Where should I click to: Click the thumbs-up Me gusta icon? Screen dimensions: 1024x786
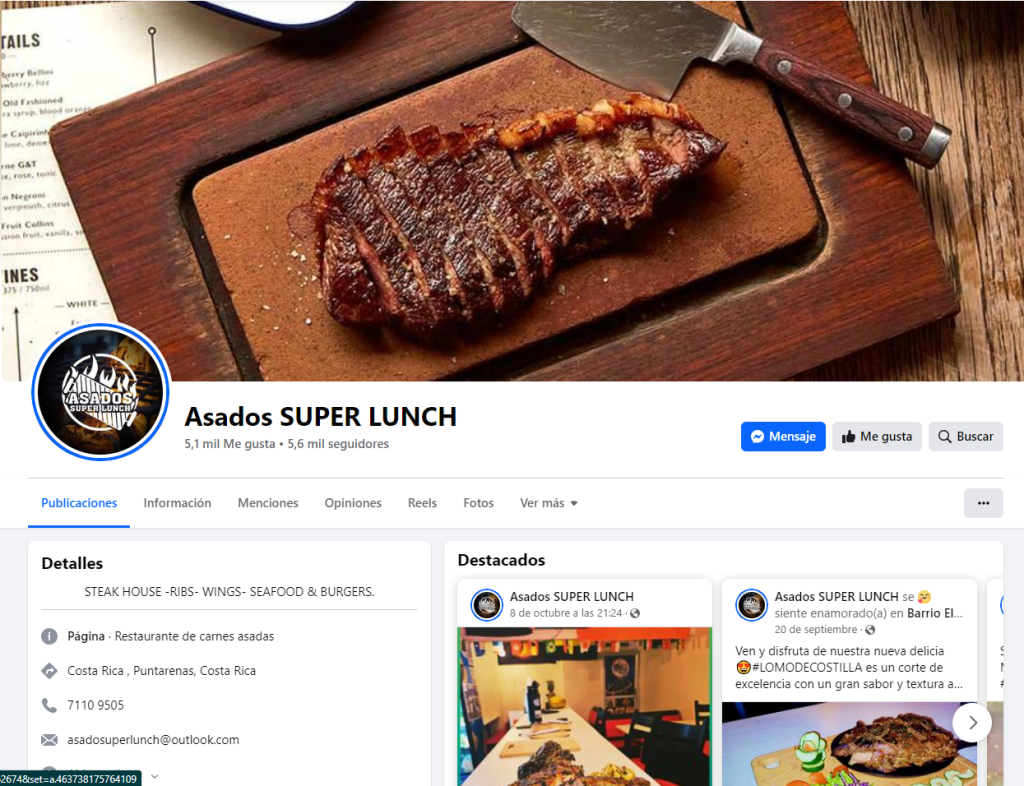pyautogui.click(x=848, y=437)
